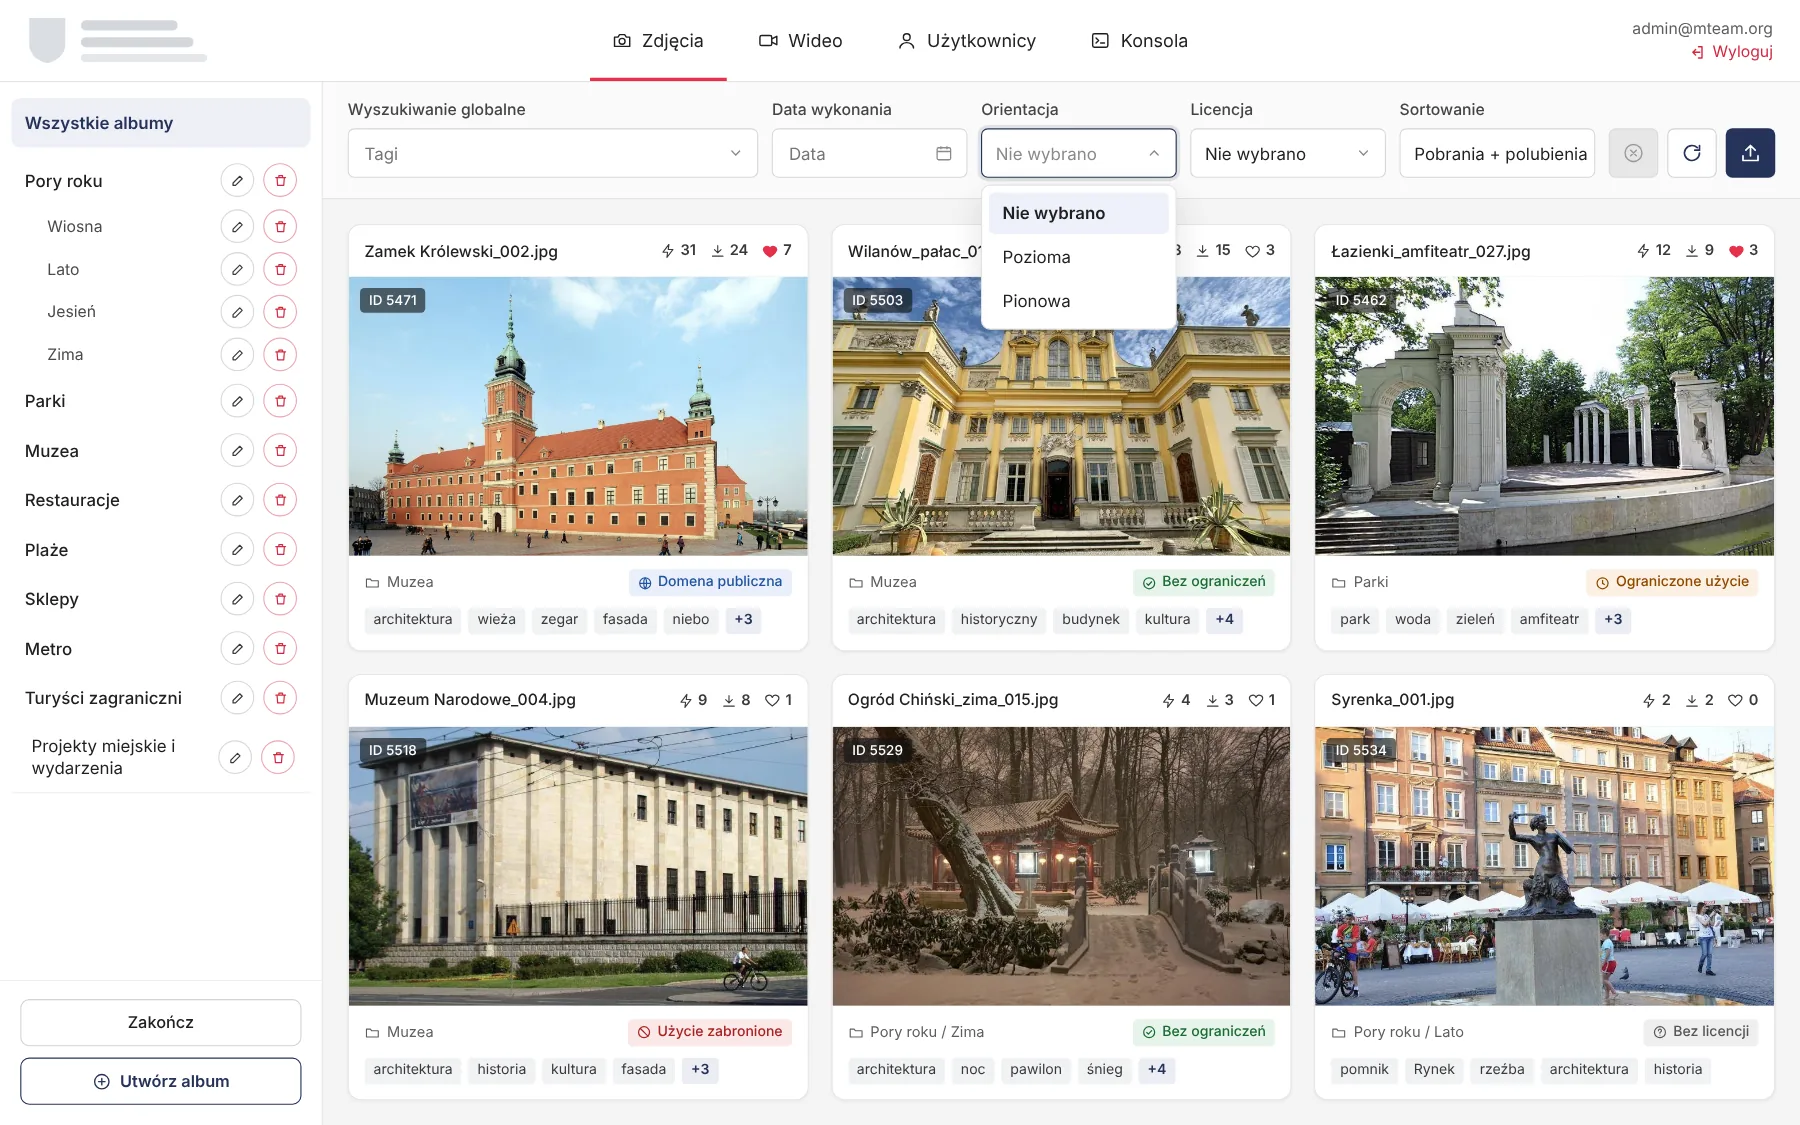Refresh the photo list
This screenshot has width=1800, height=1125.
tap(1692, 153)
